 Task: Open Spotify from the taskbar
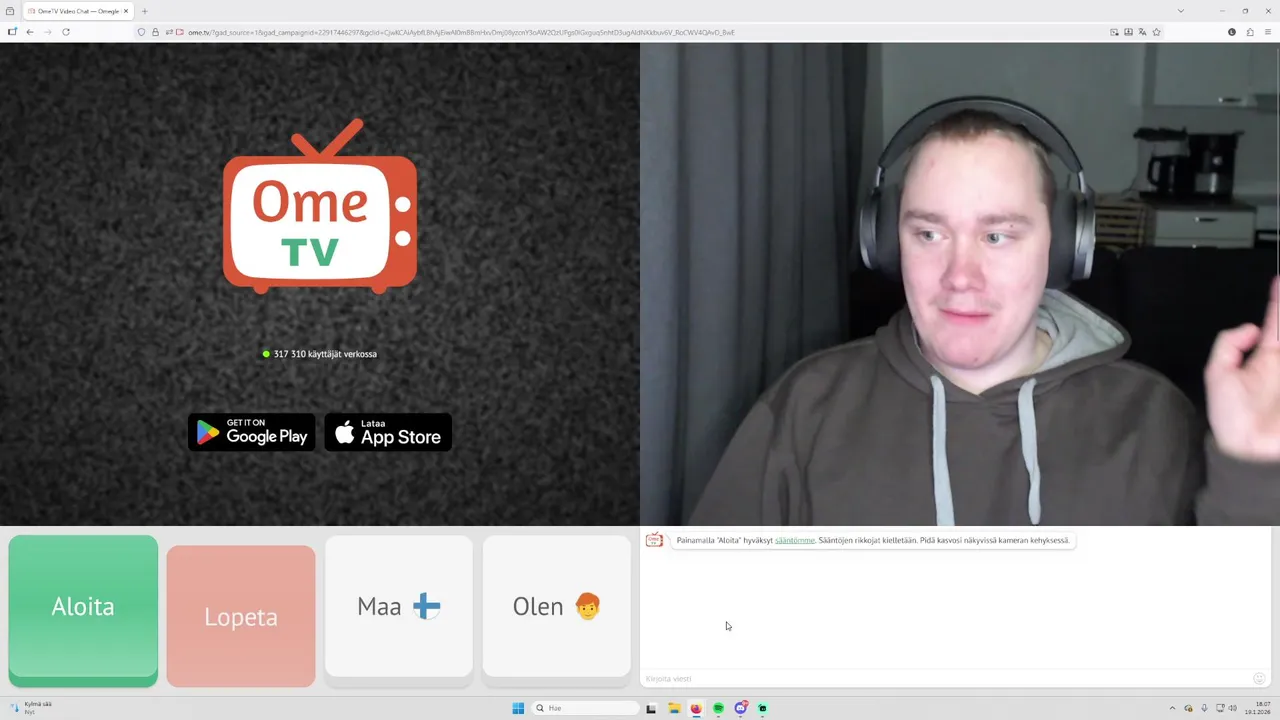(x=718, y=708)
